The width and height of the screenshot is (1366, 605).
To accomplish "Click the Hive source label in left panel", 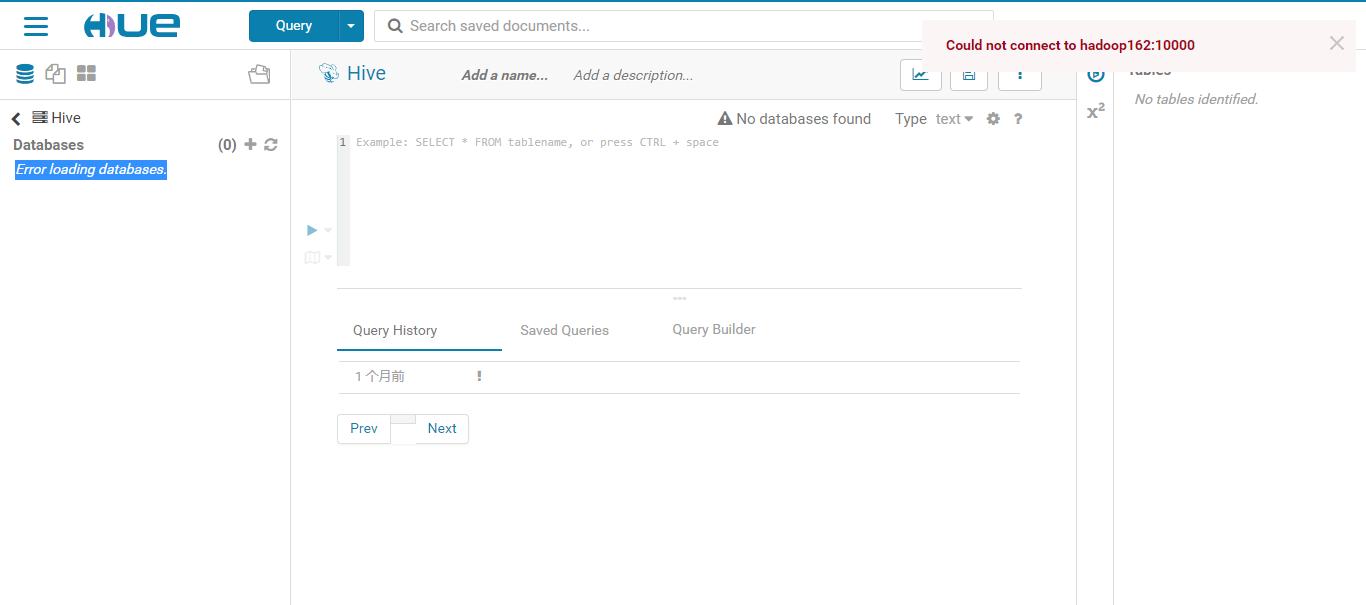I will click(57, 118).
